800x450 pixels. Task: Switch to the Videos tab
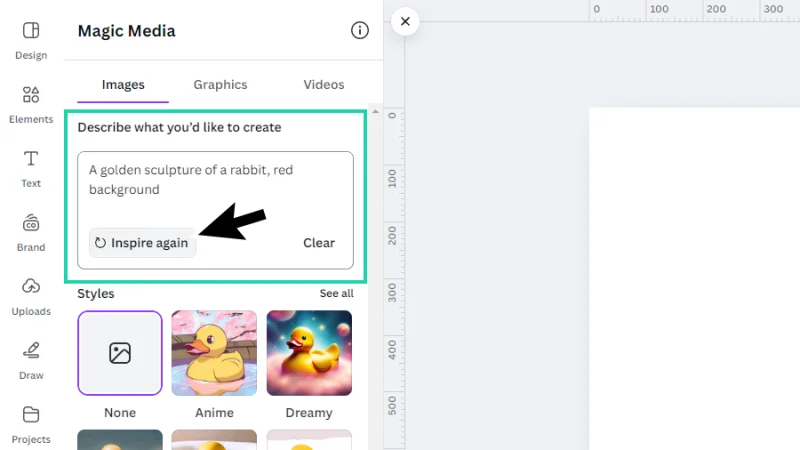(323, 85)
